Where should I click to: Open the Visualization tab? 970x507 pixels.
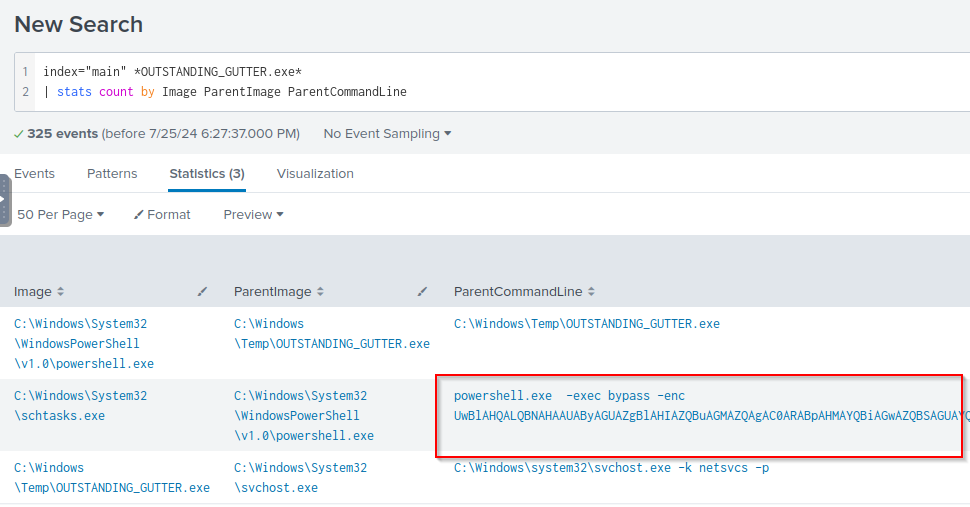315,174
